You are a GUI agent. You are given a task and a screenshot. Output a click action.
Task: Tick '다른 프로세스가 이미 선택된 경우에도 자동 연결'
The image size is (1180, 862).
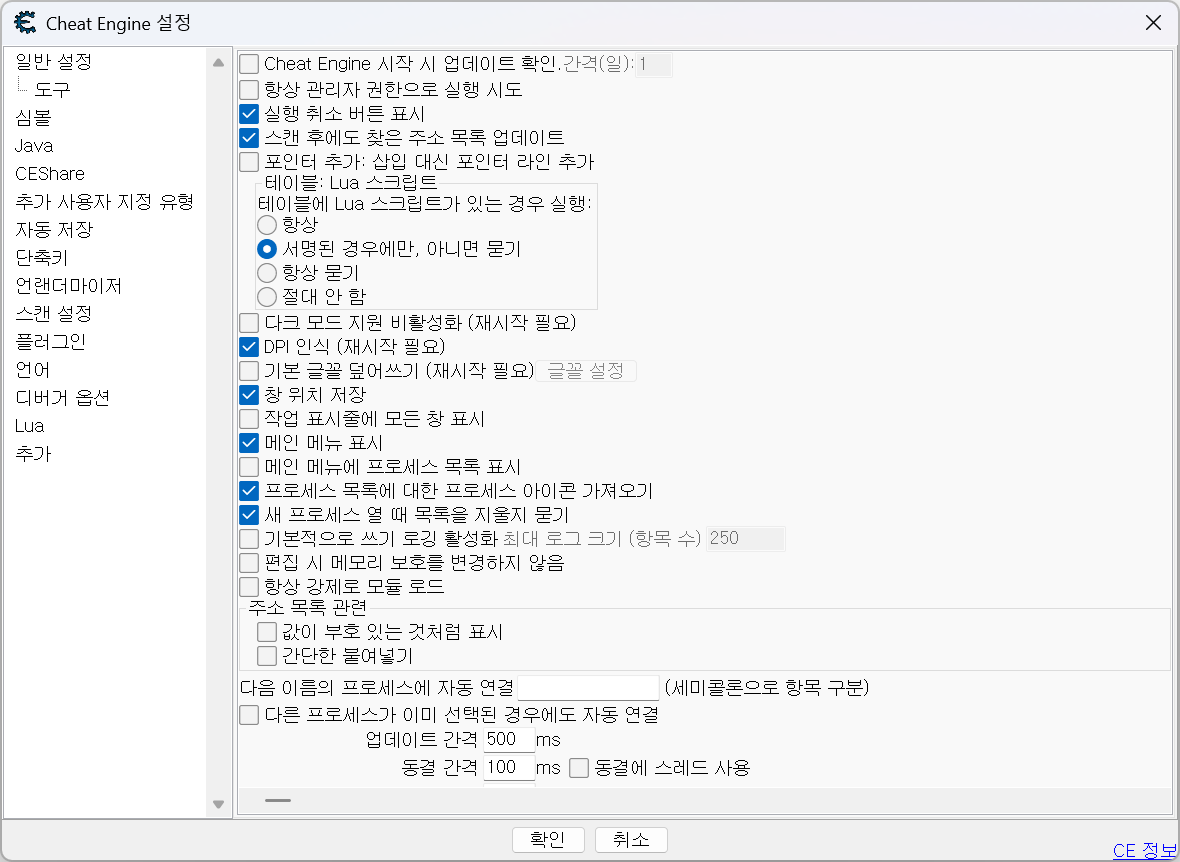click(249, 714)
